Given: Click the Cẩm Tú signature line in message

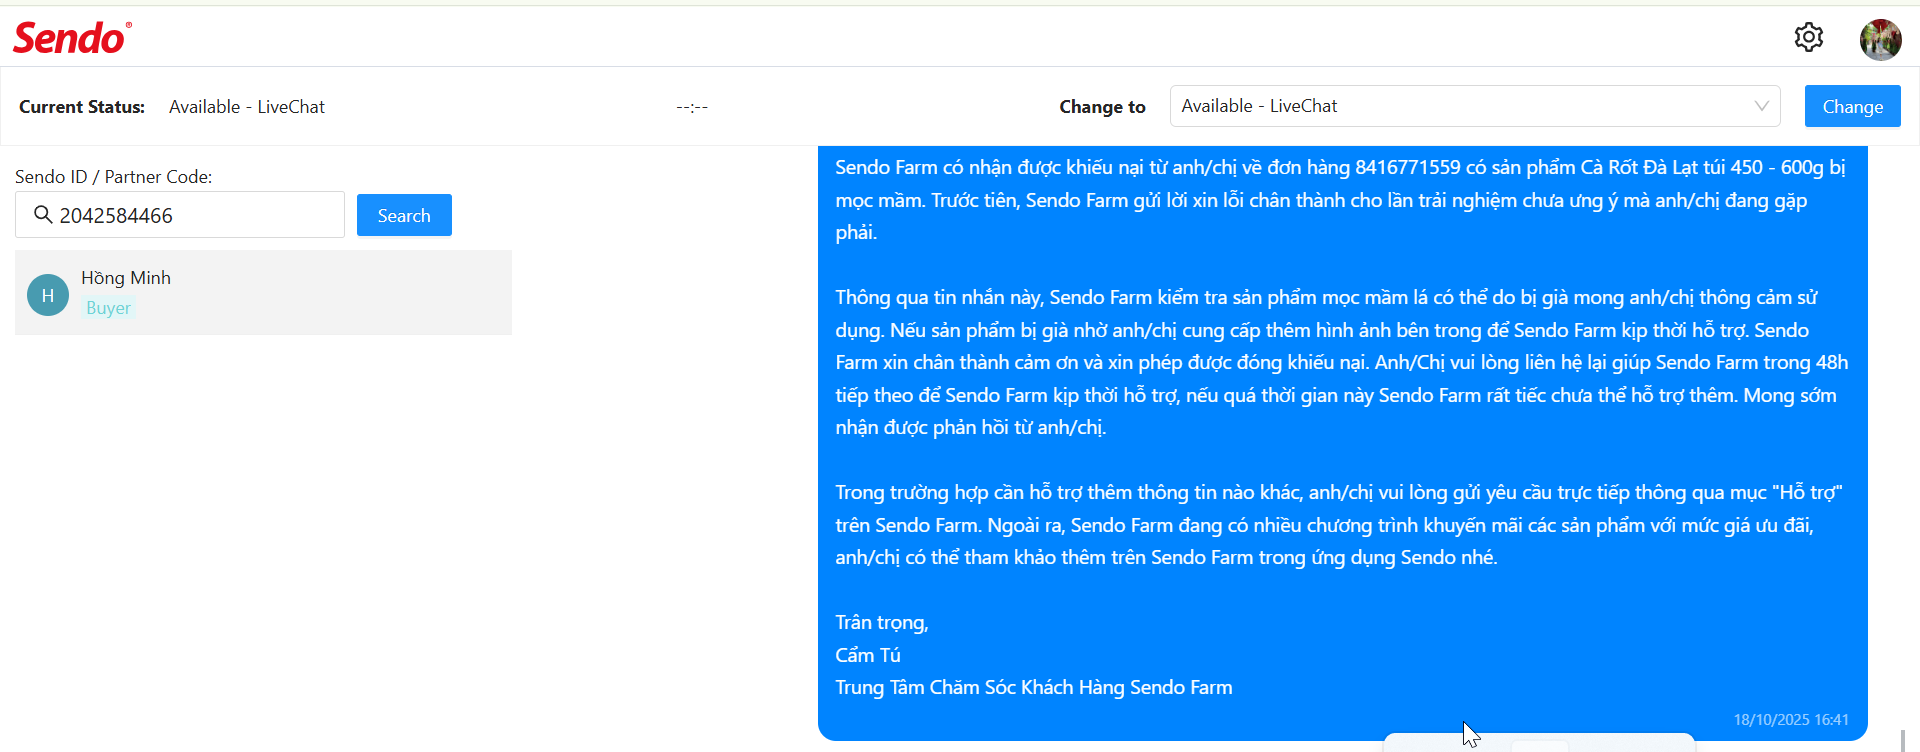Looking at the screenshot, I should 868,655.
